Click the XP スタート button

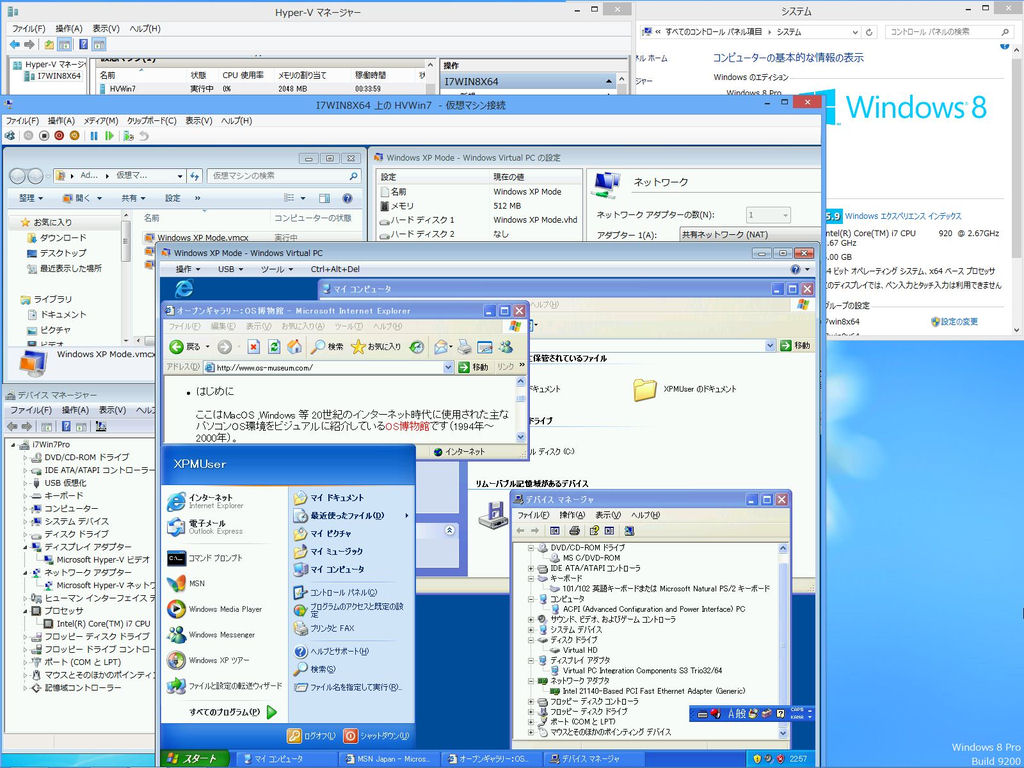pyautogui.click(x=195, y=758)
